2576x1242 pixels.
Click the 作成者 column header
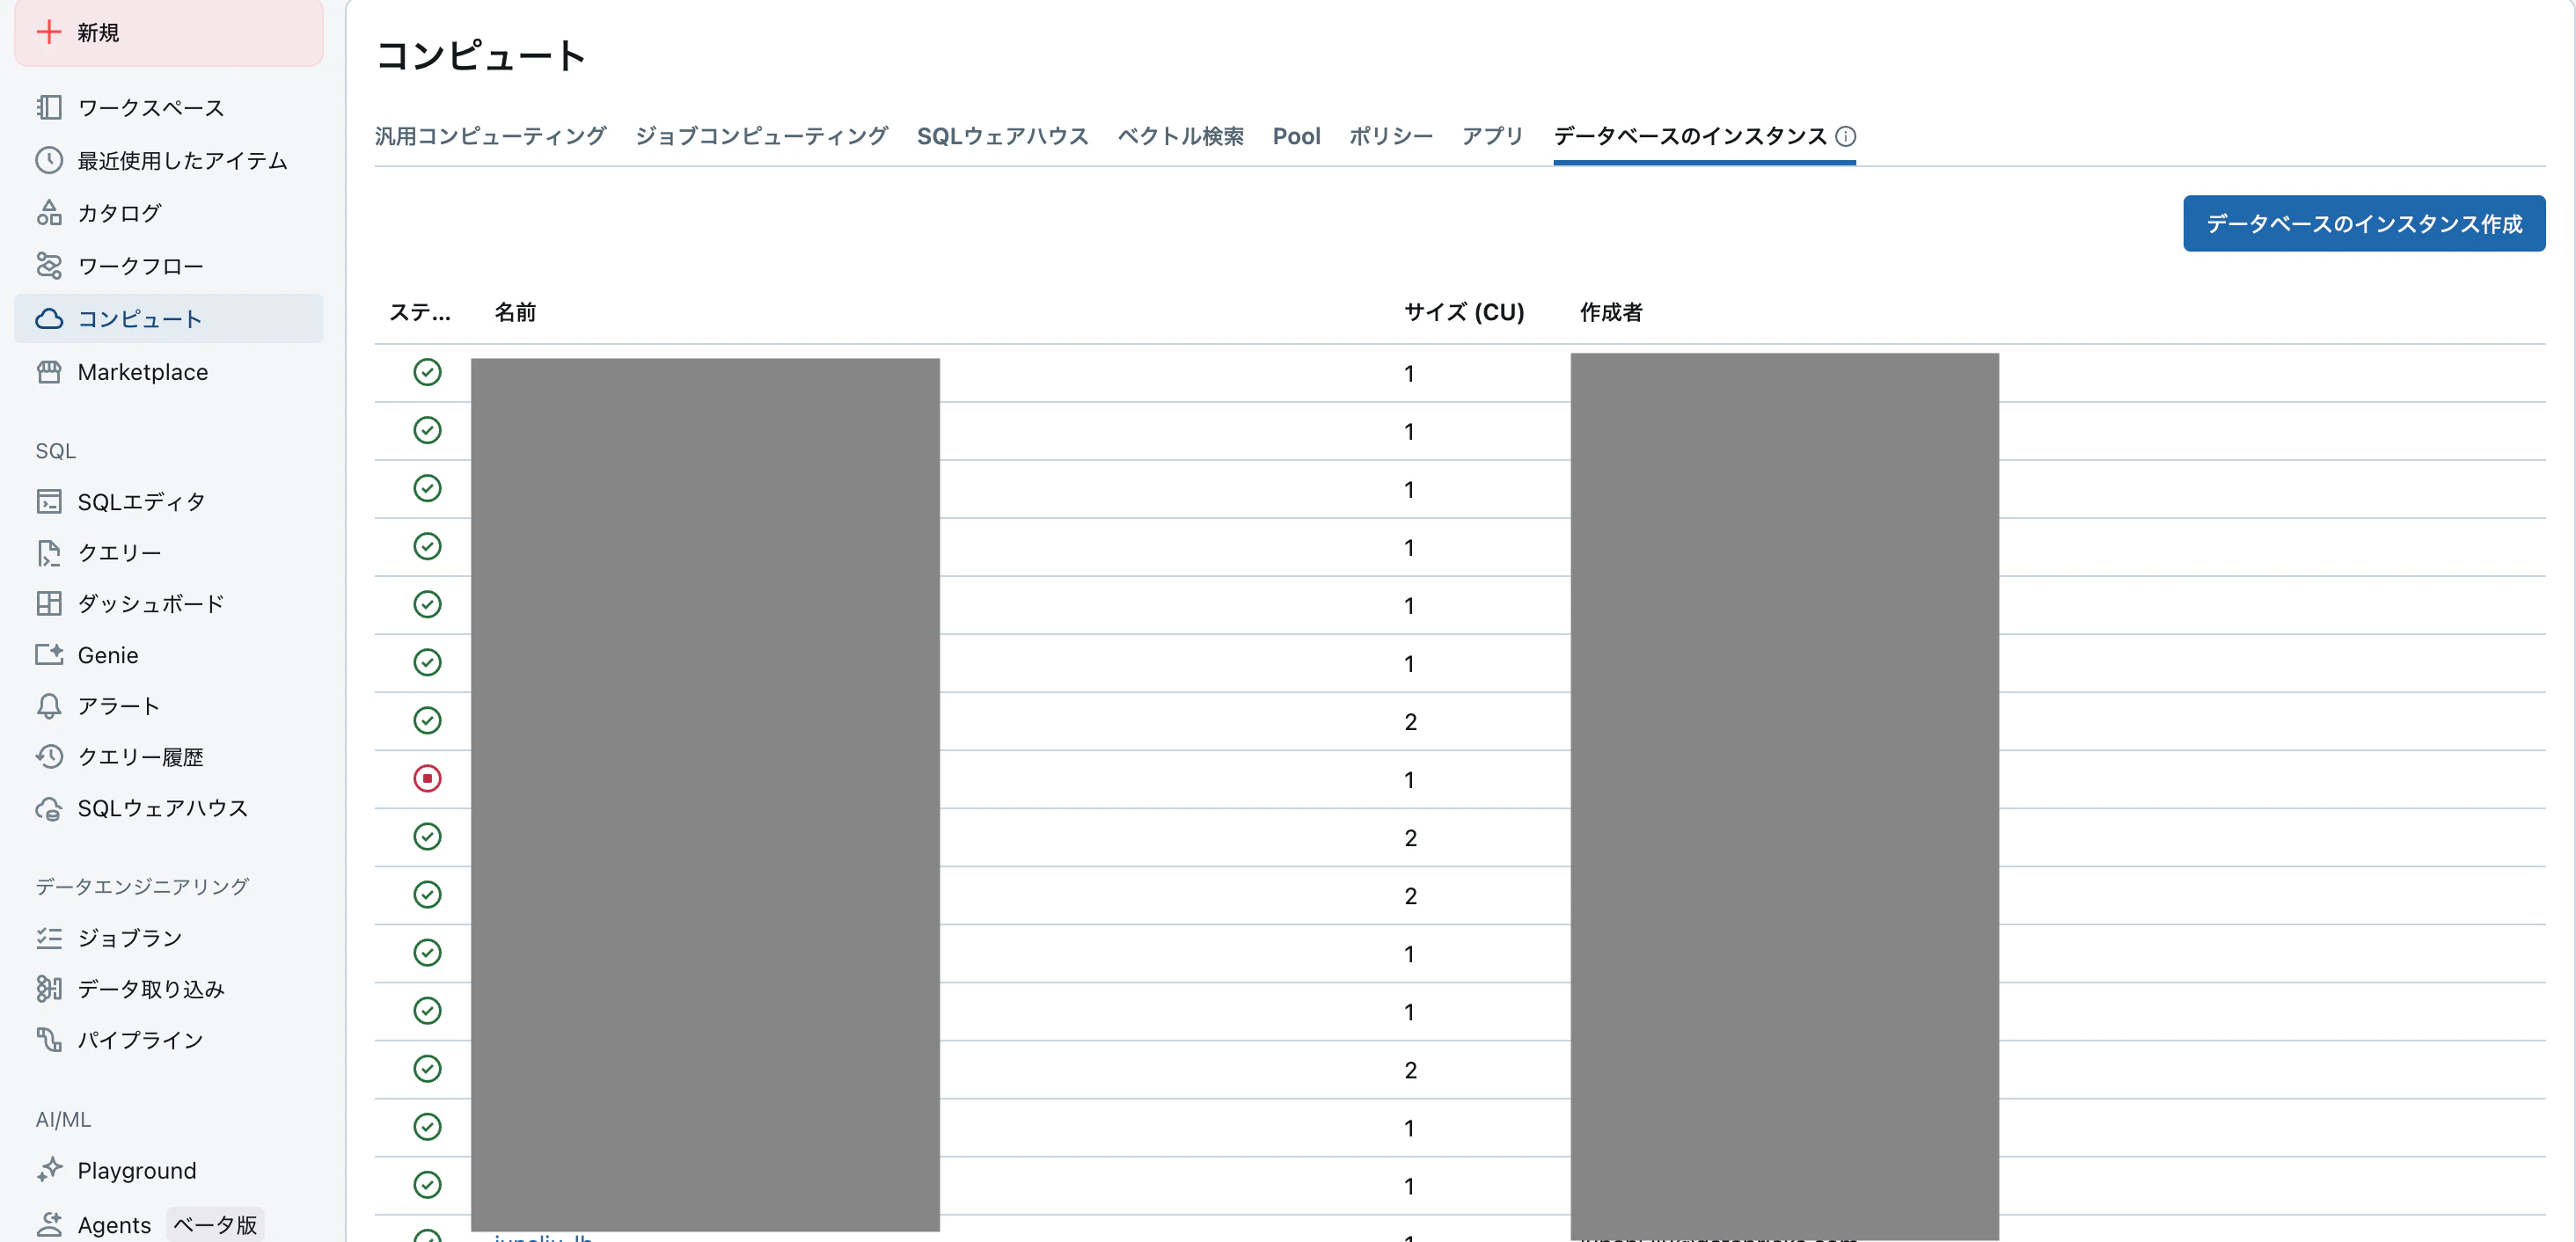1611,312
